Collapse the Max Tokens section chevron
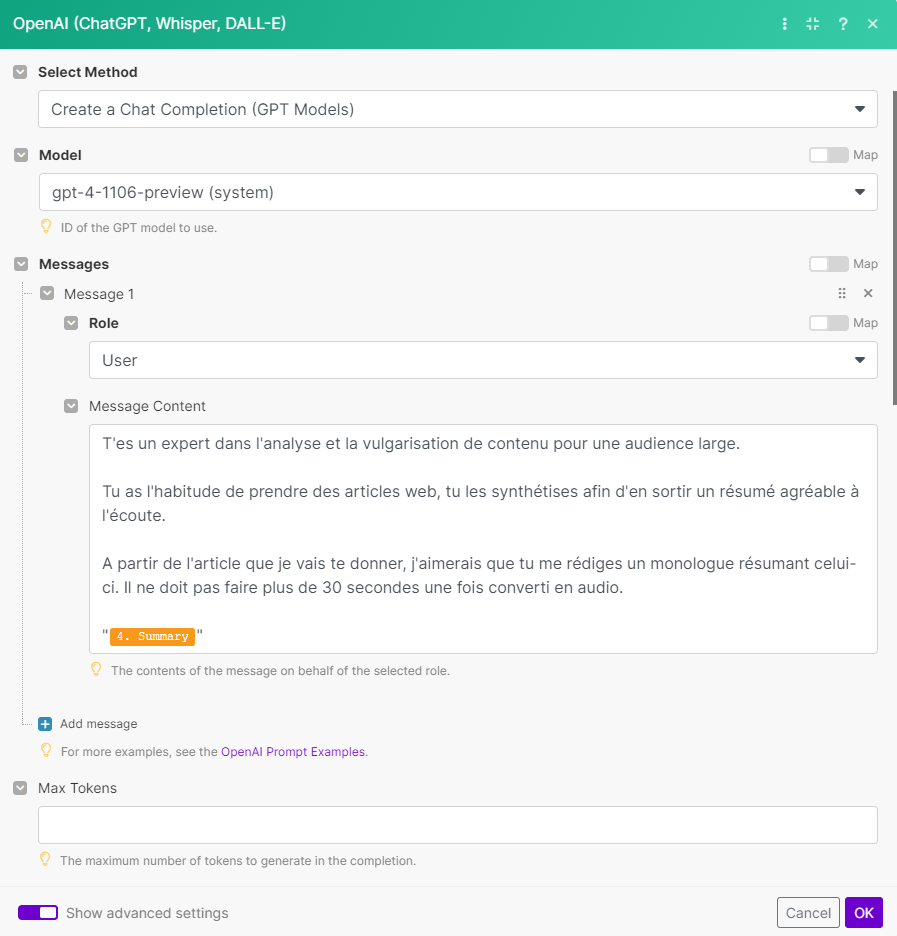This screenshot has width=897, height=936. point(20,788)
